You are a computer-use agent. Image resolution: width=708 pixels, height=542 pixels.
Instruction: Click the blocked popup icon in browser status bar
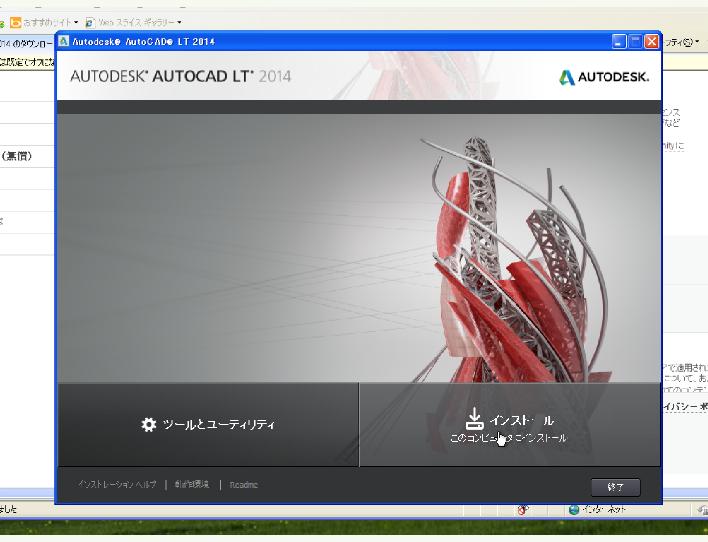point(523,510)
